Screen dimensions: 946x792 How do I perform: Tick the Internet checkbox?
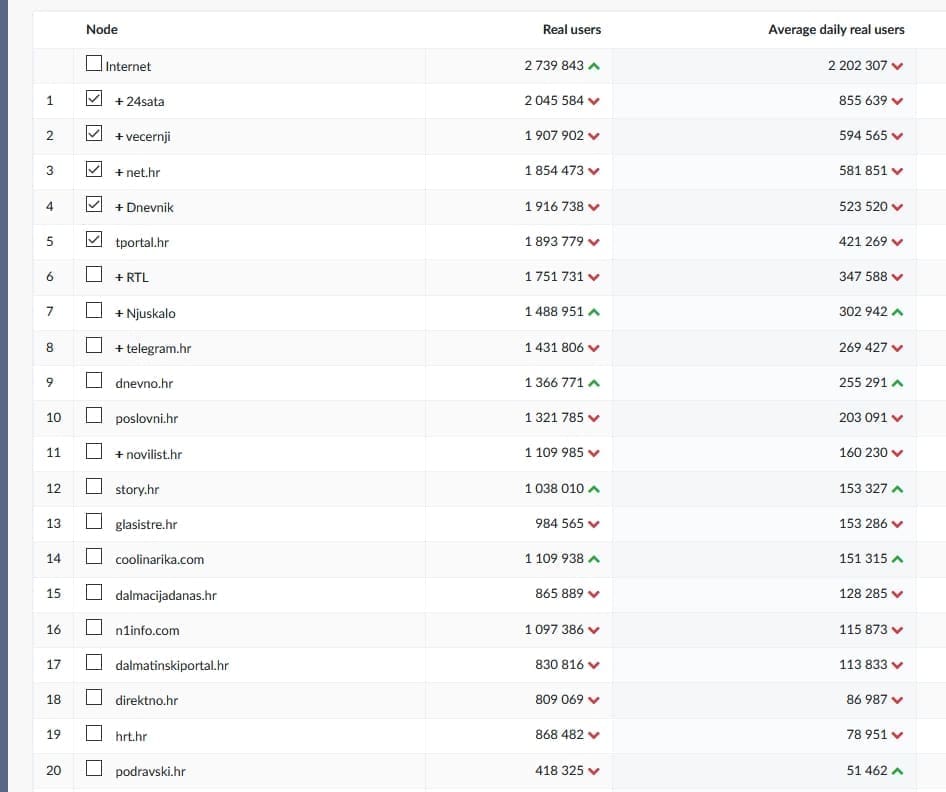point(94,65)
